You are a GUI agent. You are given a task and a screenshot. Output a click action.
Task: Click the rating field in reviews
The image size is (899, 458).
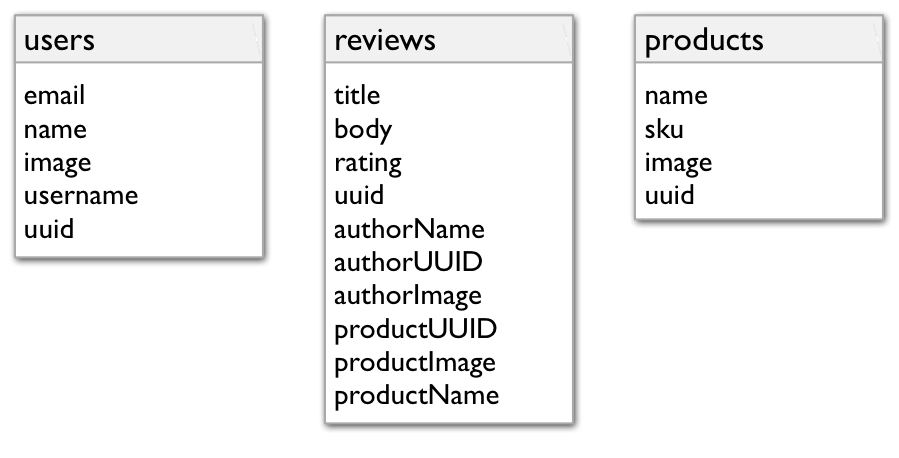click(368, 162)
